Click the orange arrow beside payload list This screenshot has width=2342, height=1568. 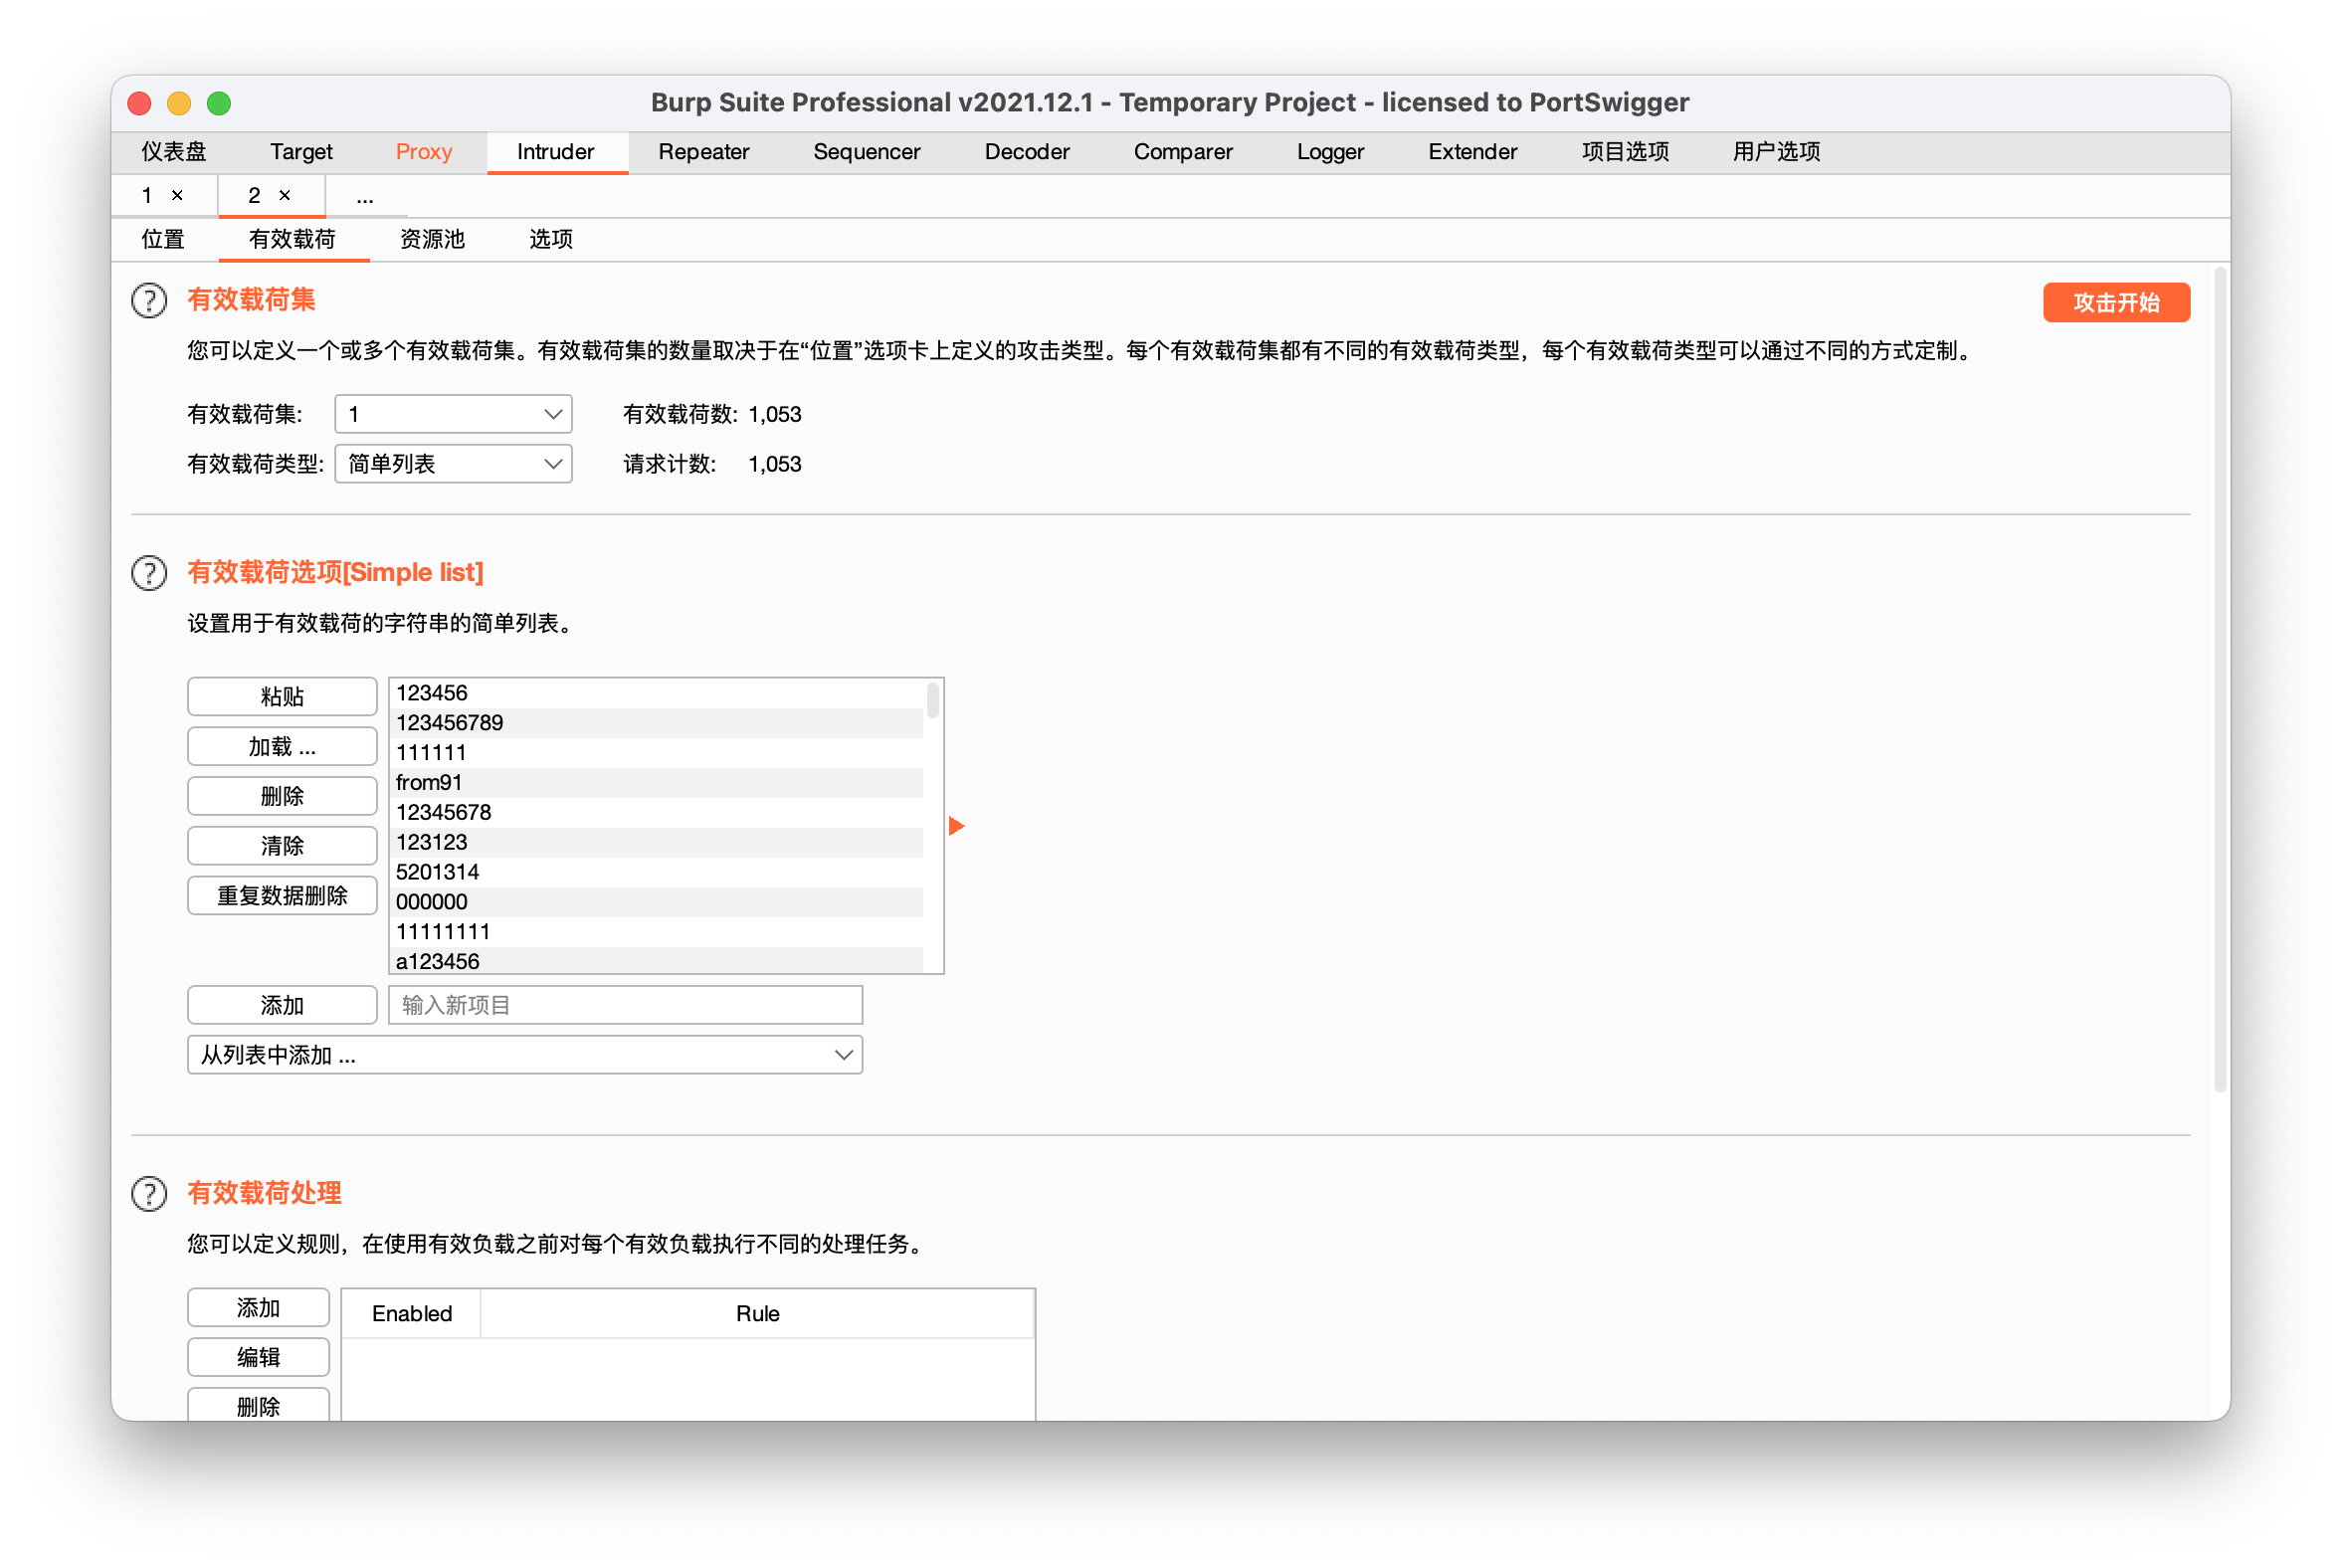pos(957,826)
